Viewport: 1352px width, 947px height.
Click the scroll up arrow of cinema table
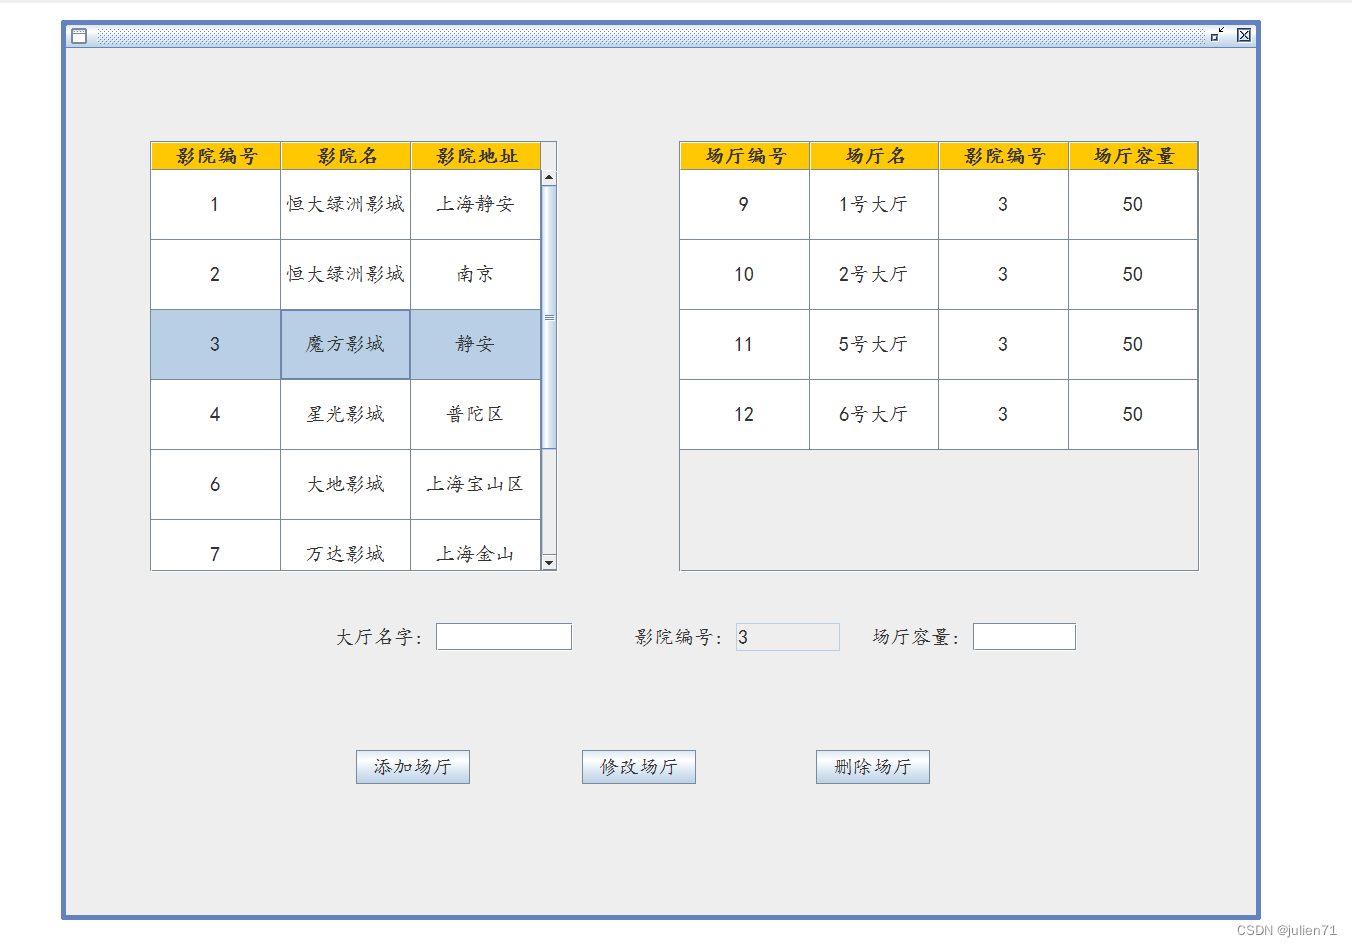(x=548, y=177)
